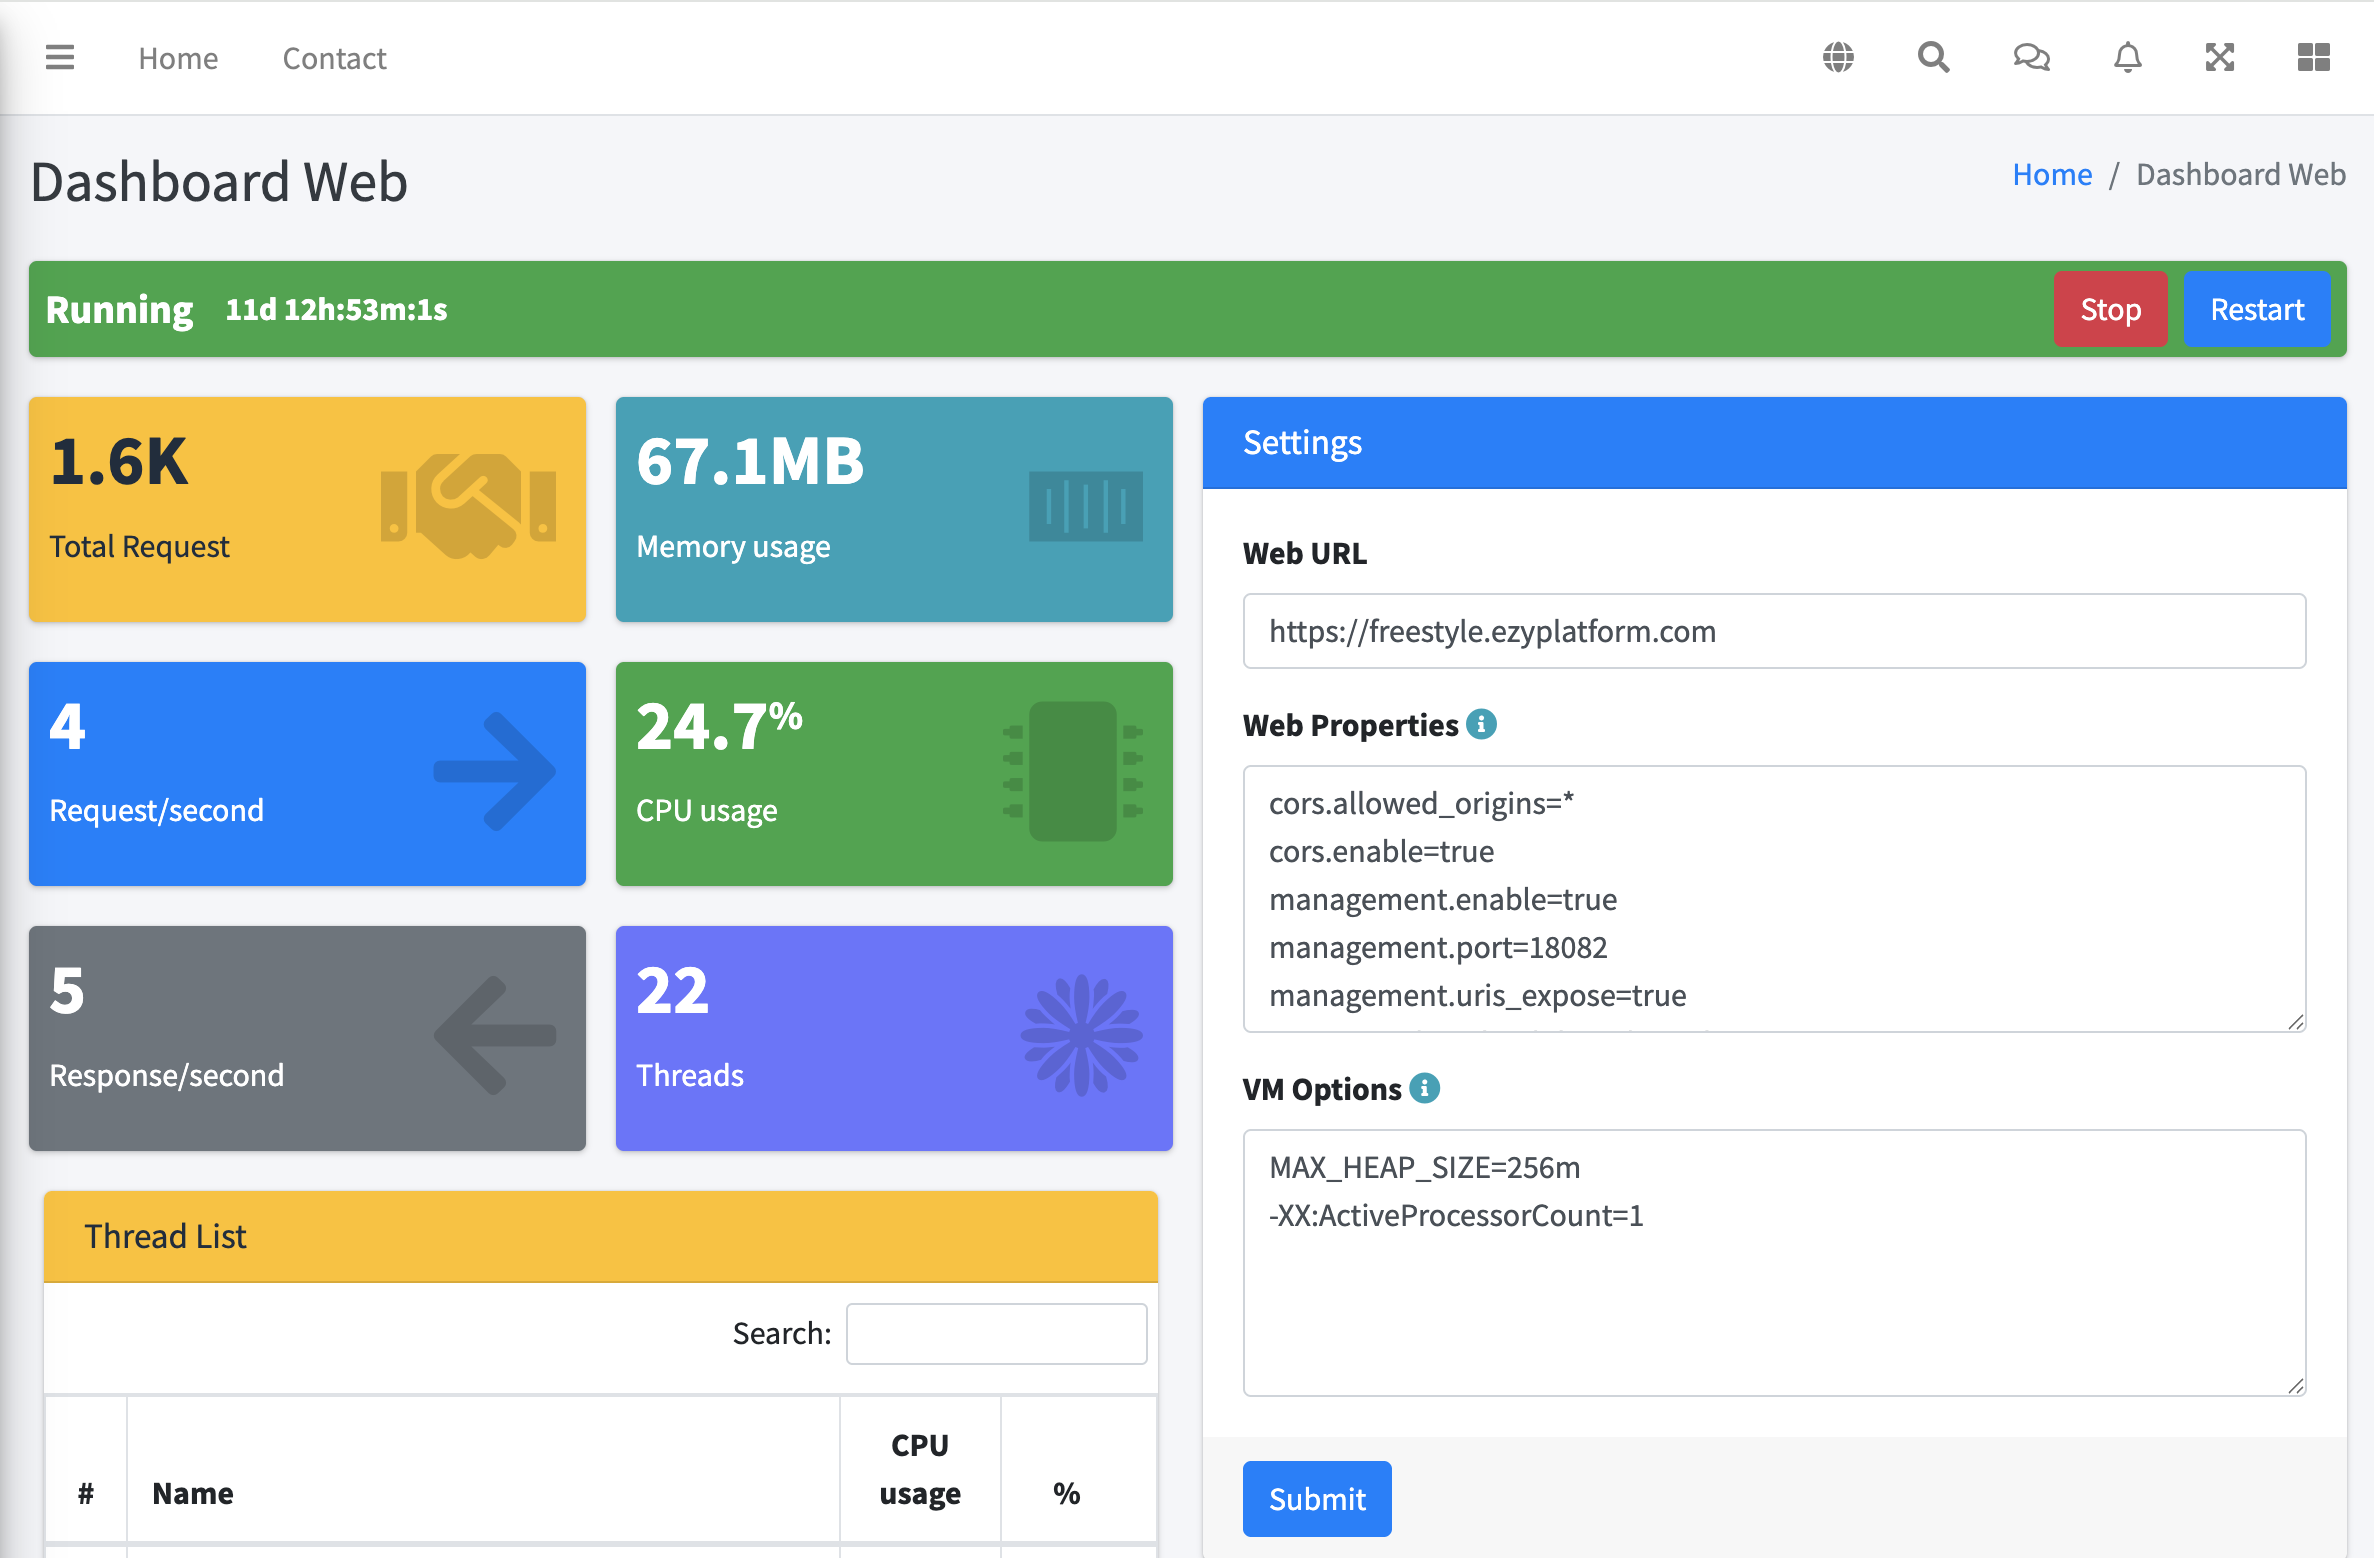Focus the Thread List search box
The image size is (2374, 1558).
(996, 1333)
